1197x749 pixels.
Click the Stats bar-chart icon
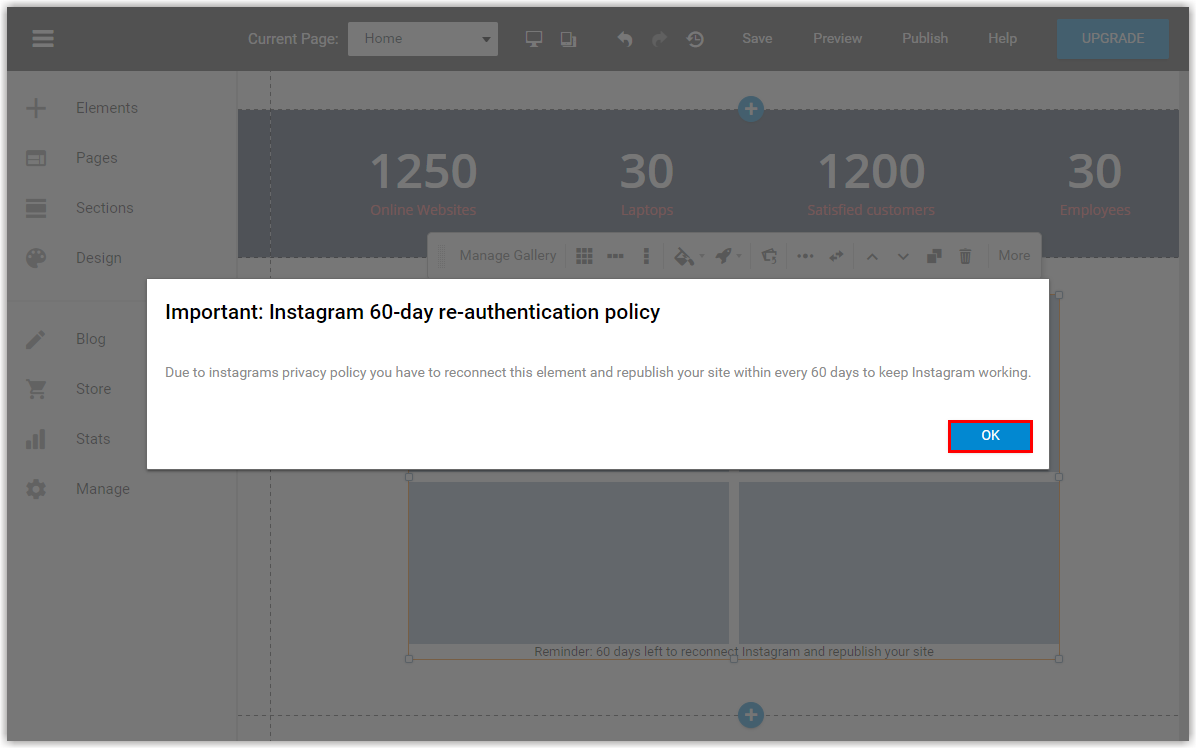click(36, 439)
